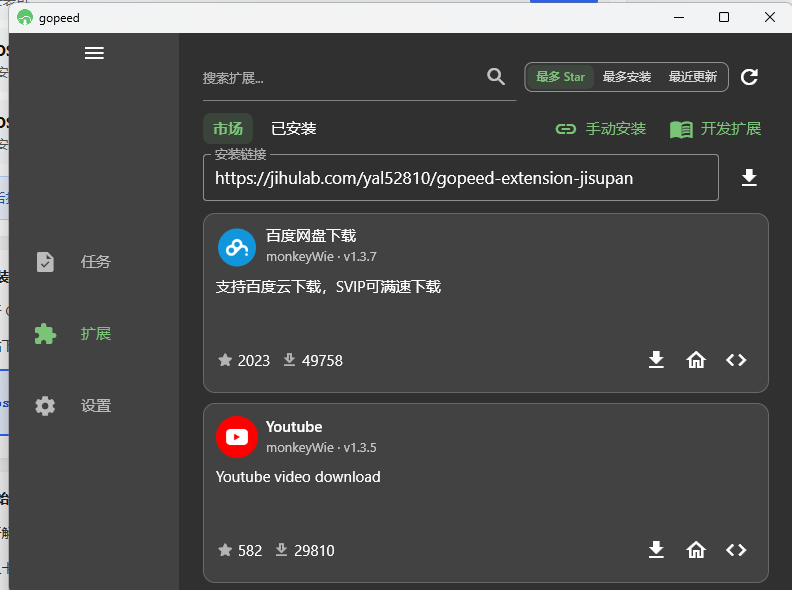
Task: Open homepage of 百度网盘下载 extension
Action: pyautogui.click(x=696, y=360)
